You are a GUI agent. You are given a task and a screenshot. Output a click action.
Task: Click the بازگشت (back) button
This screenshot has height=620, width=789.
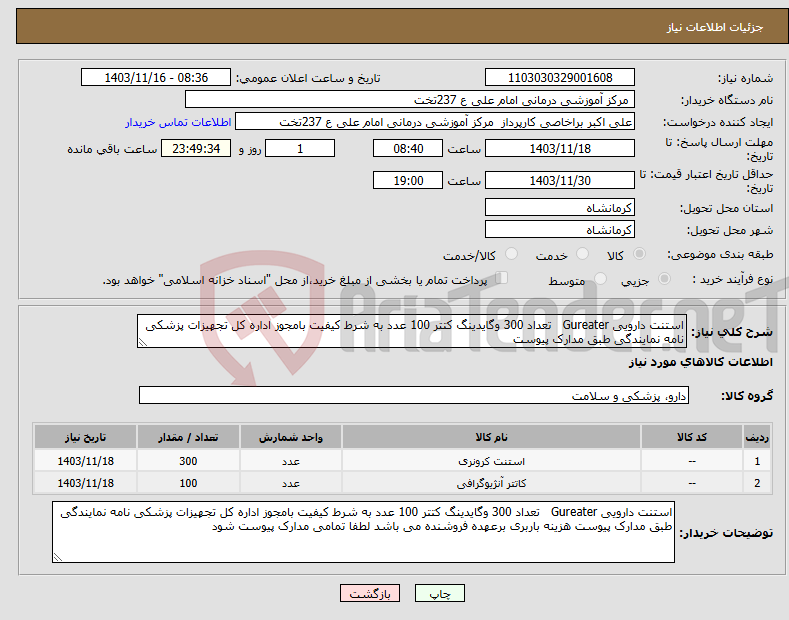(x=370, y=593)
